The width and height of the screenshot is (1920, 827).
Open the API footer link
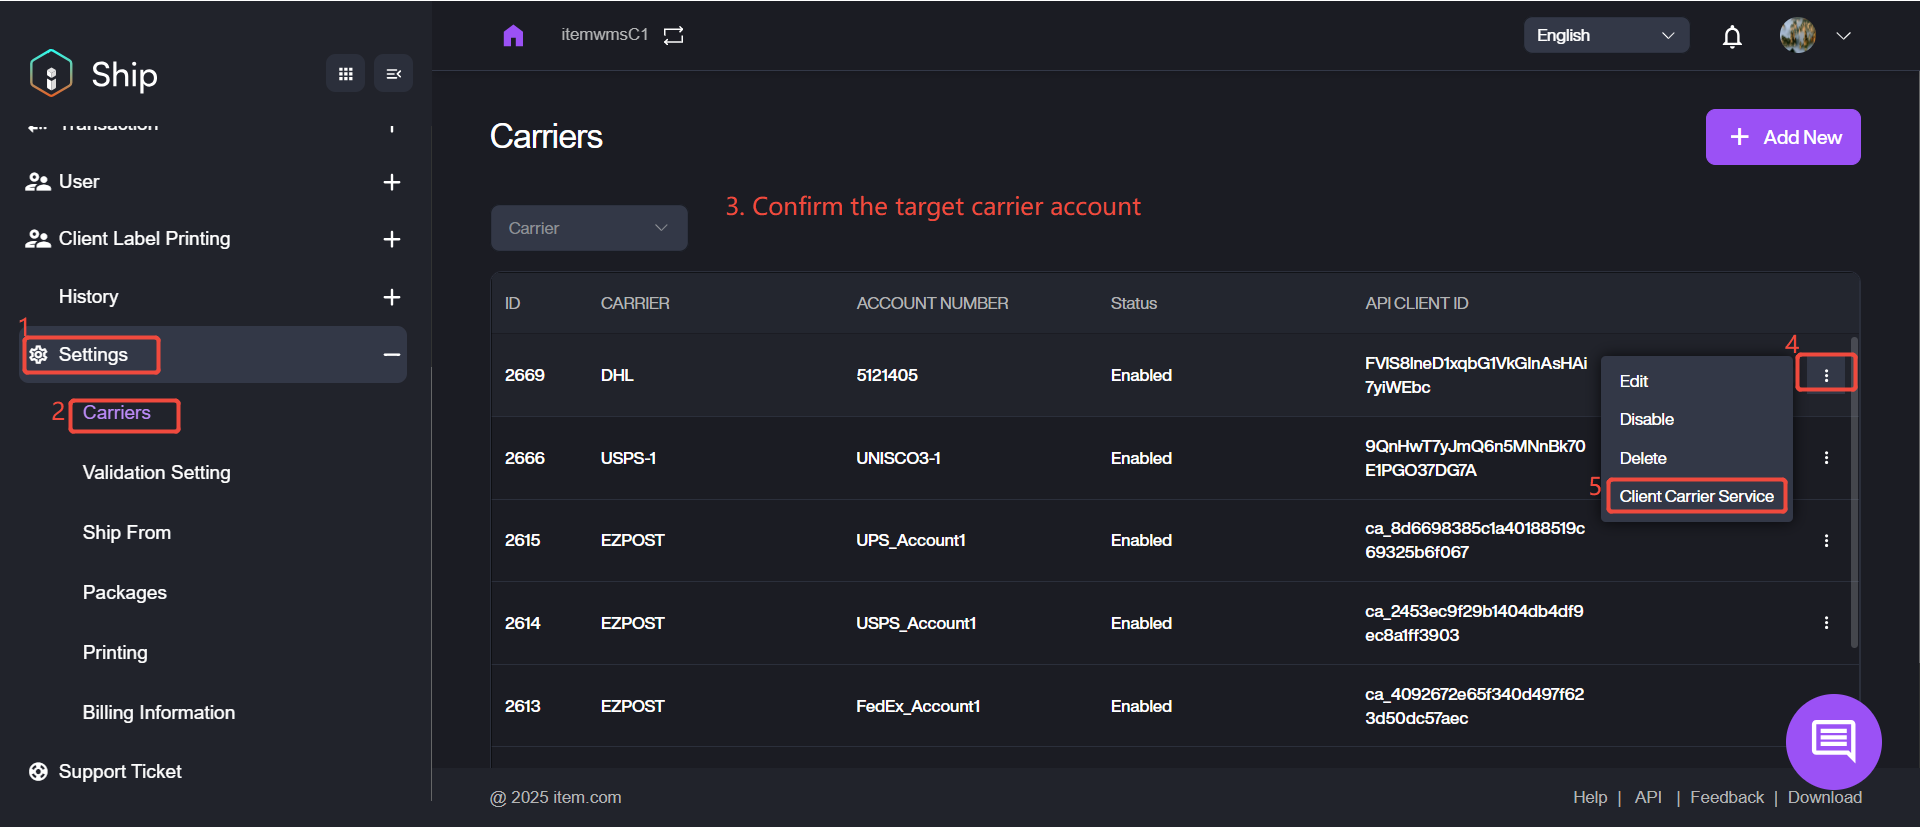[1647, 797]
